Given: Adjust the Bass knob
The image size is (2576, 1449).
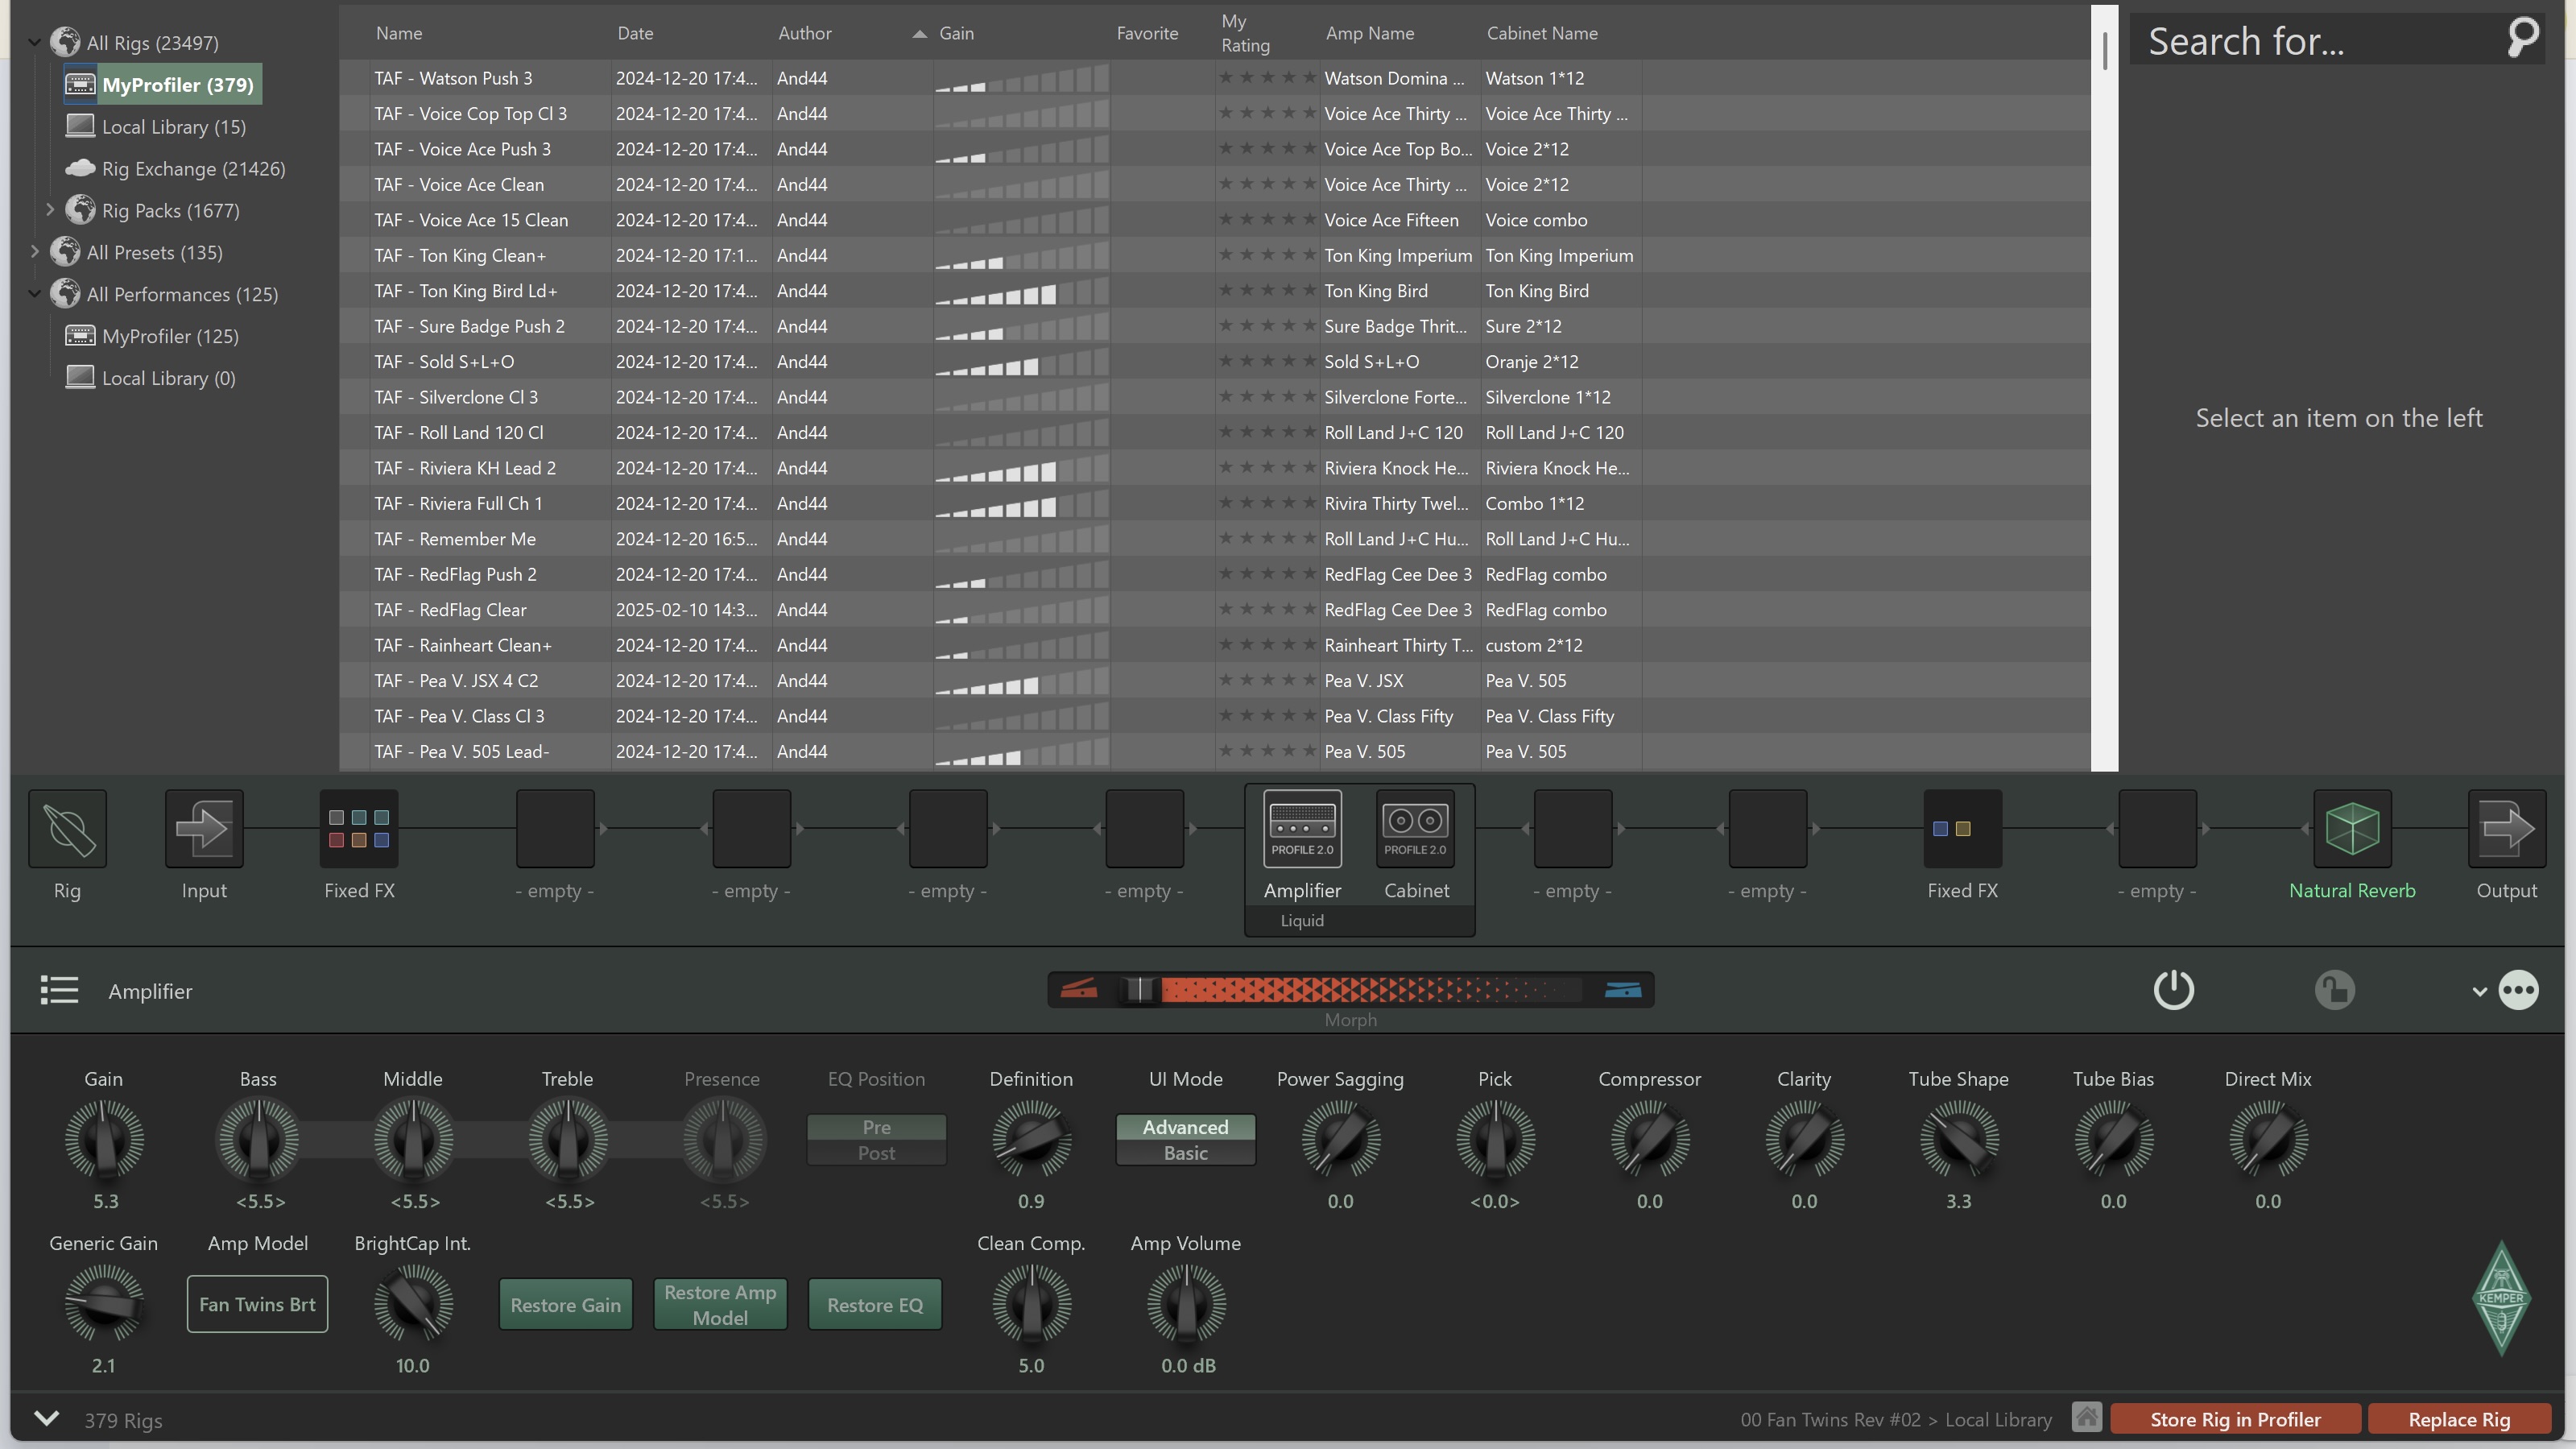Looking at the screenshot, I should [x=259, y=1139].
